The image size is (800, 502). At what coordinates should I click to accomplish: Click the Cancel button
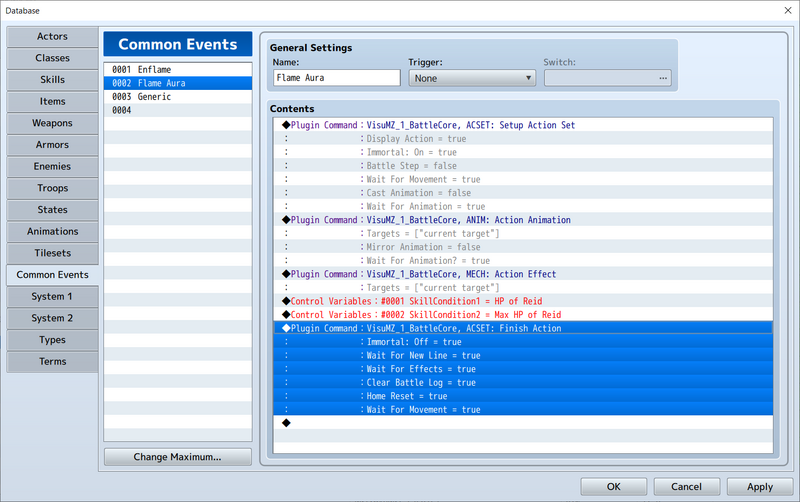pos(687,487)
